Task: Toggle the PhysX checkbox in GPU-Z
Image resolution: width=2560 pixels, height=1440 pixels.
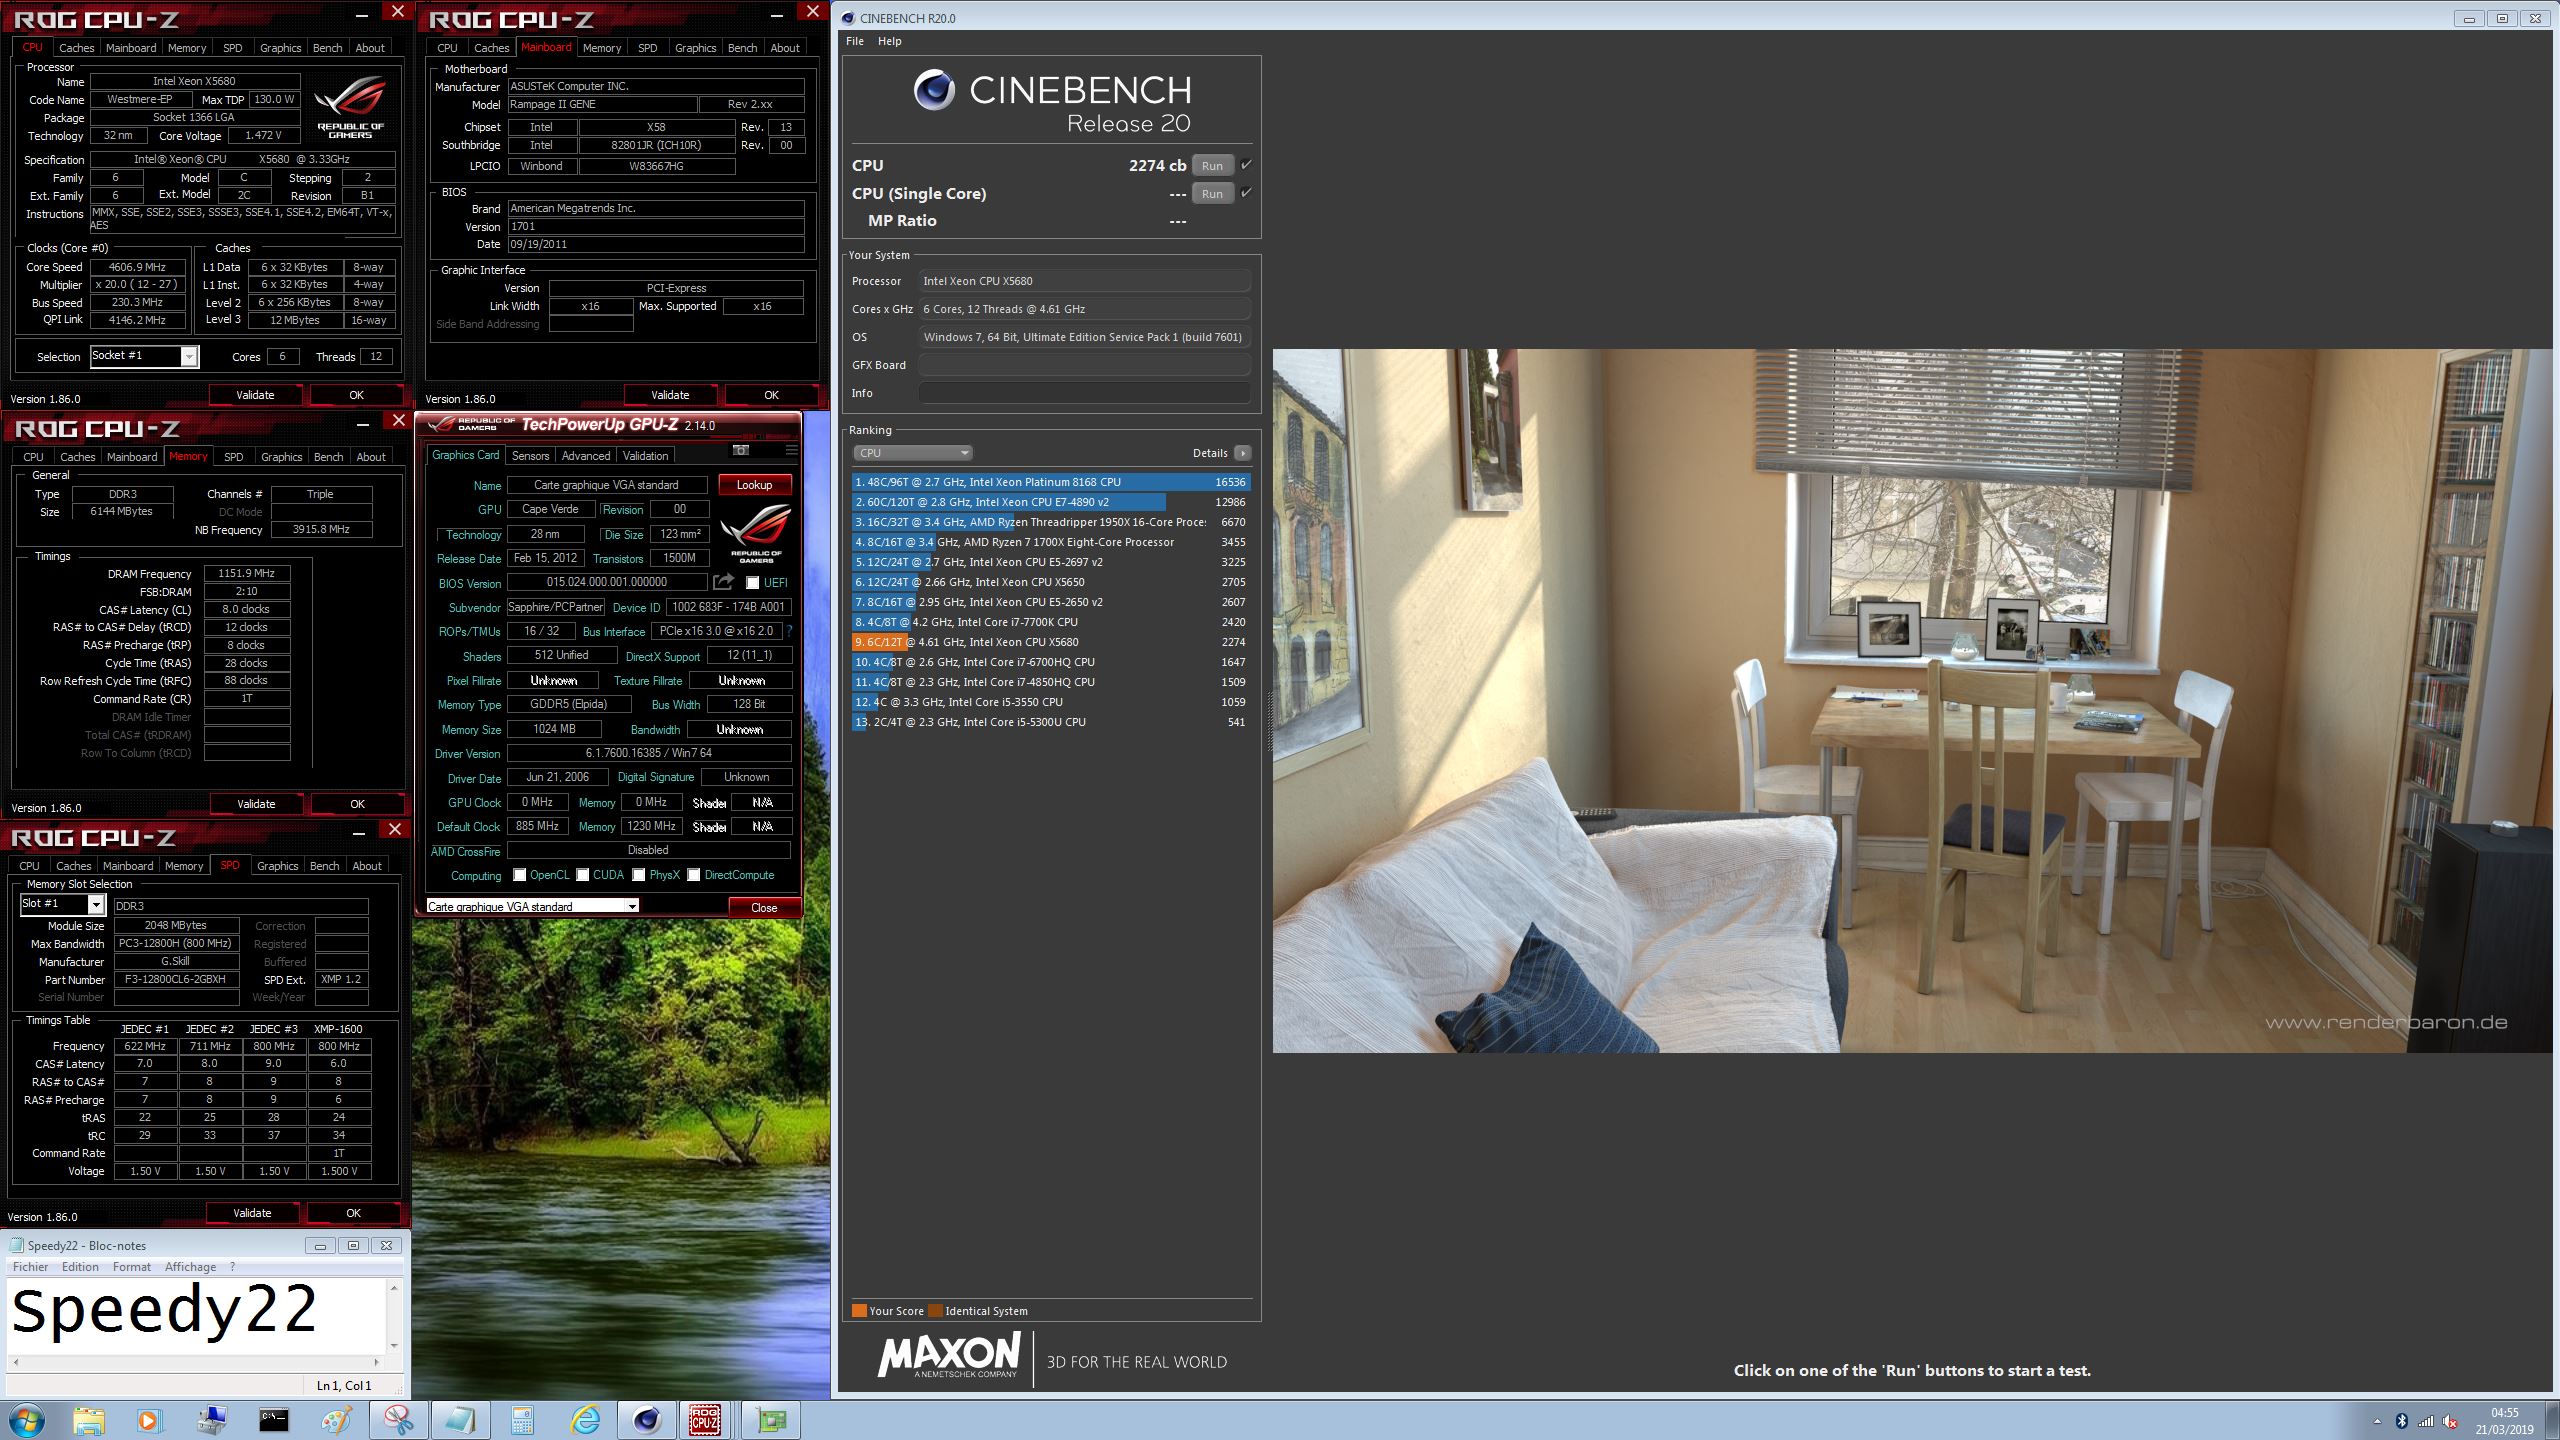Action: tap(639, 875)
